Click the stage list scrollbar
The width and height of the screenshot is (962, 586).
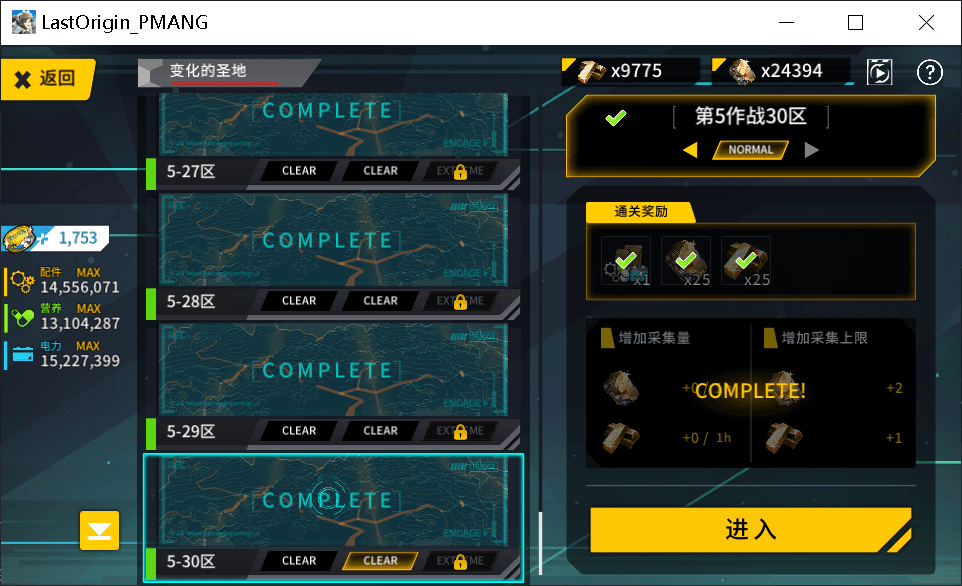(x=540, y=543)
